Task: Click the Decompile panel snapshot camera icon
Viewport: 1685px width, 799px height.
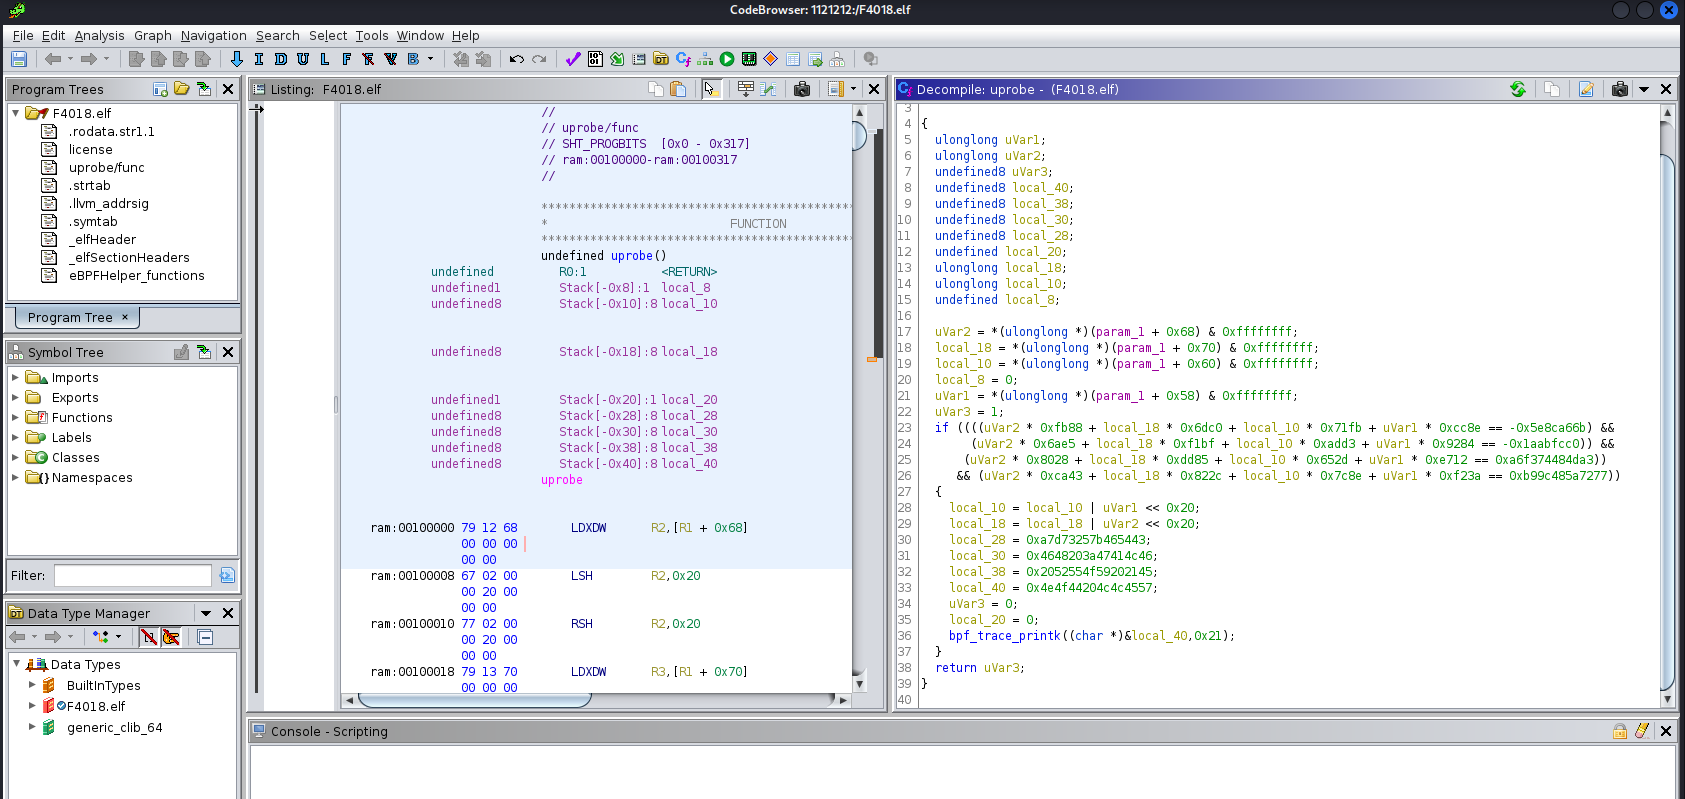Action: click(1620, 89)
